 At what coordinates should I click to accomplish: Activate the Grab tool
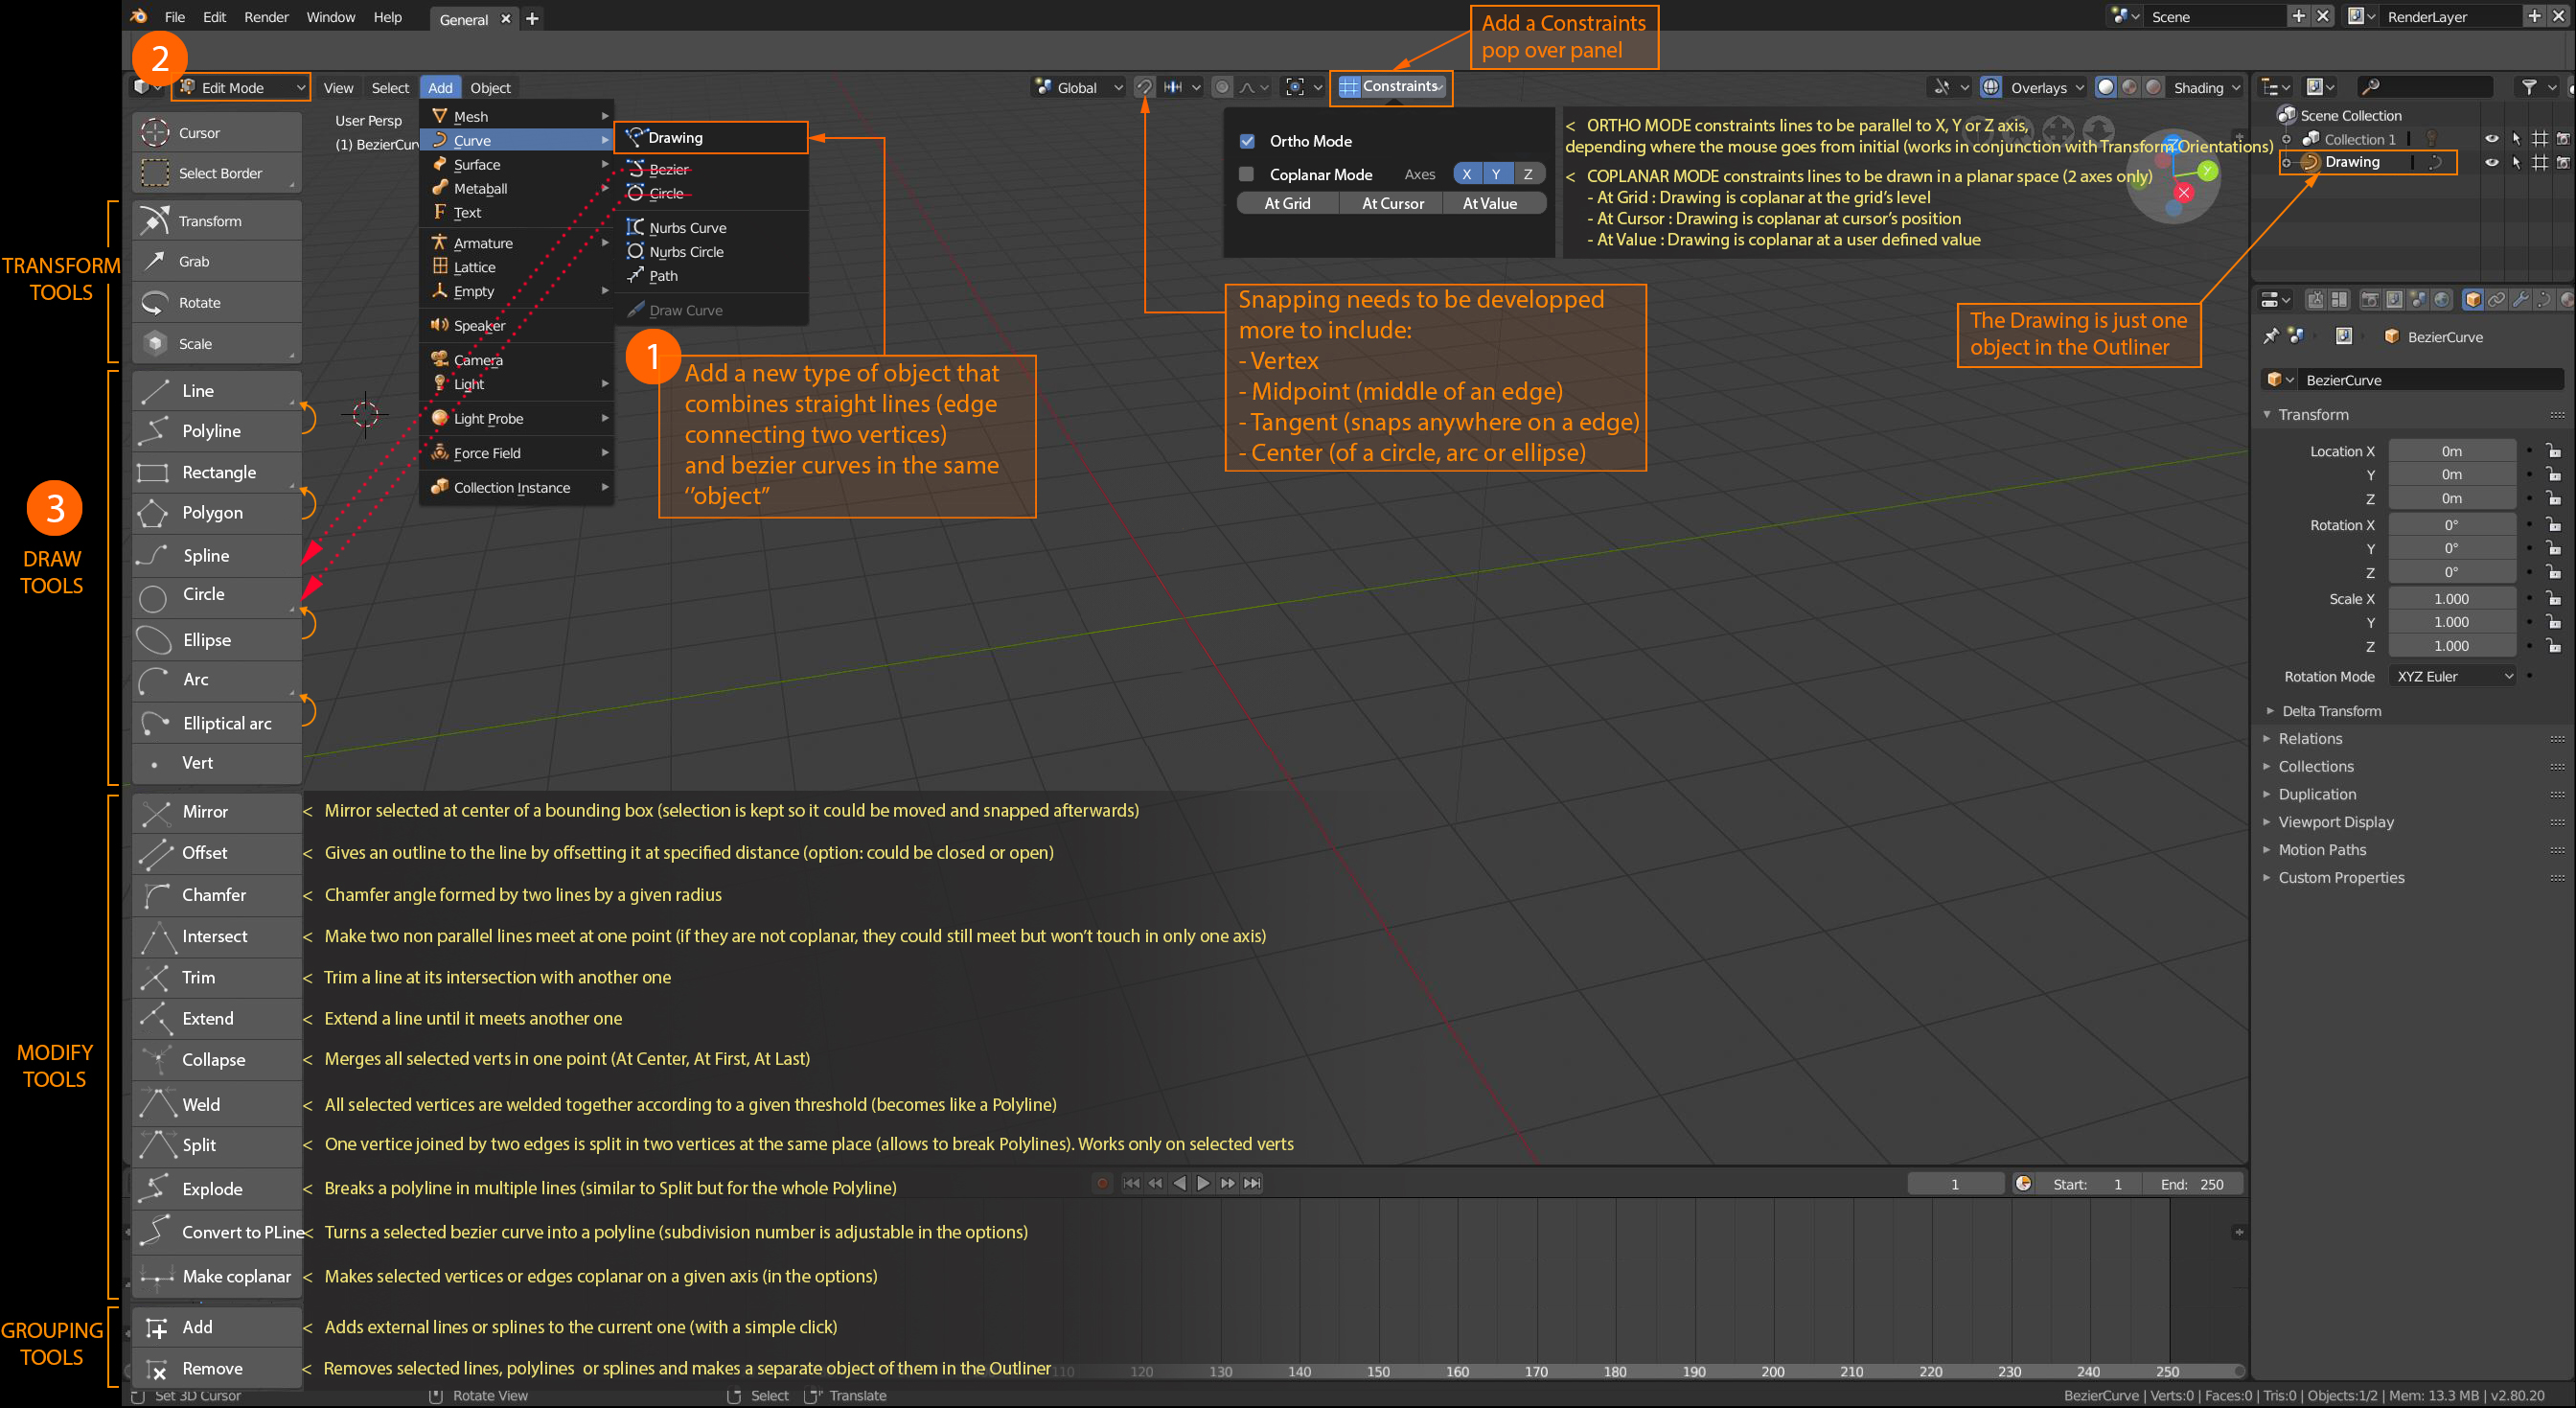[216, 261]
